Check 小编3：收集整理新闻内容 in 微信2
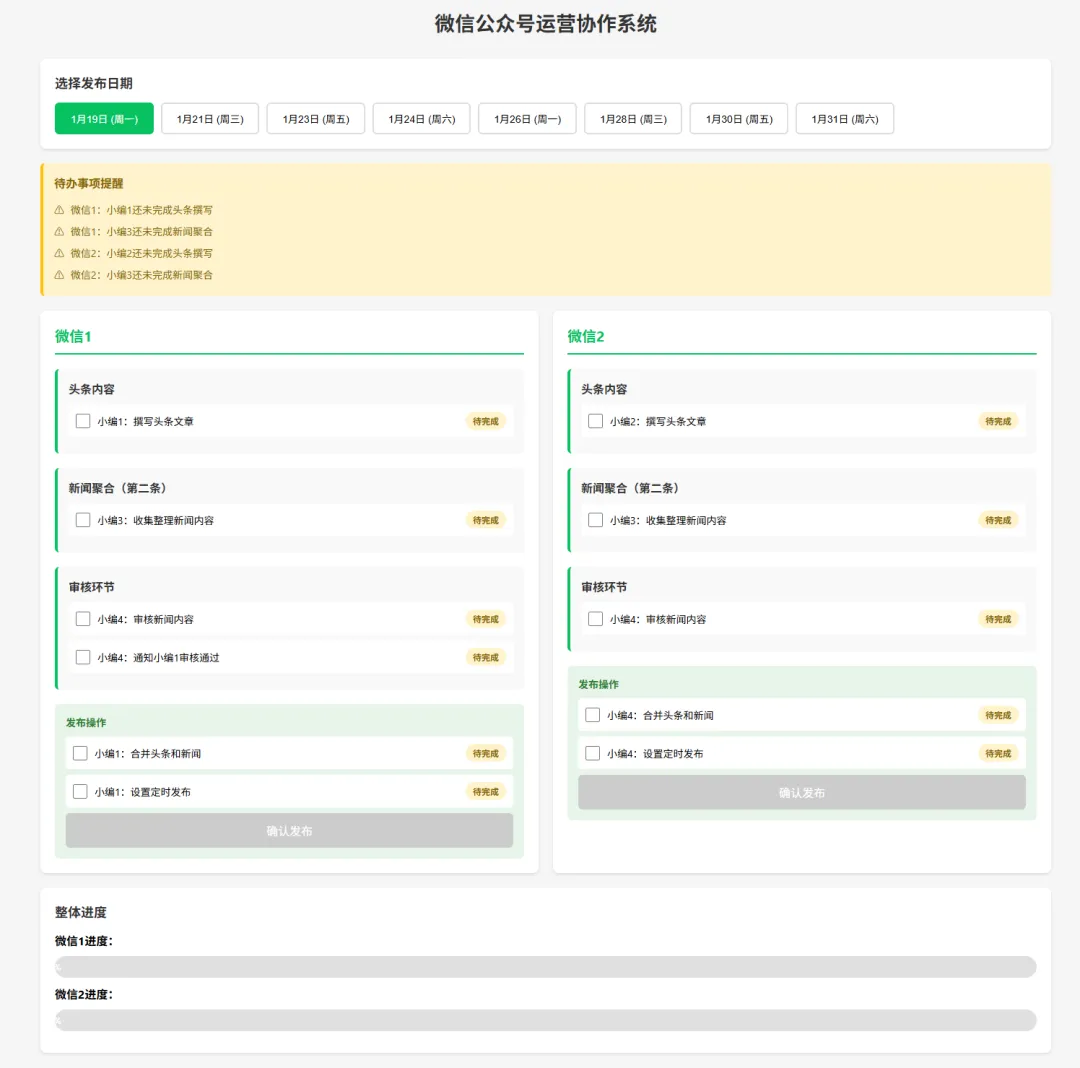The height and width of the screenshot is (1068, 1080). coord(595,520)
